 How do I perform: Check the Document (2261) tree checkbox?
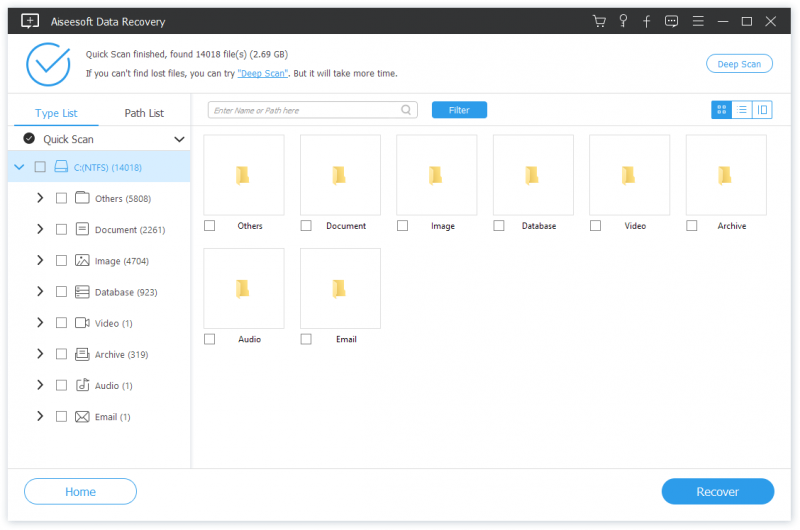[61, 230]
